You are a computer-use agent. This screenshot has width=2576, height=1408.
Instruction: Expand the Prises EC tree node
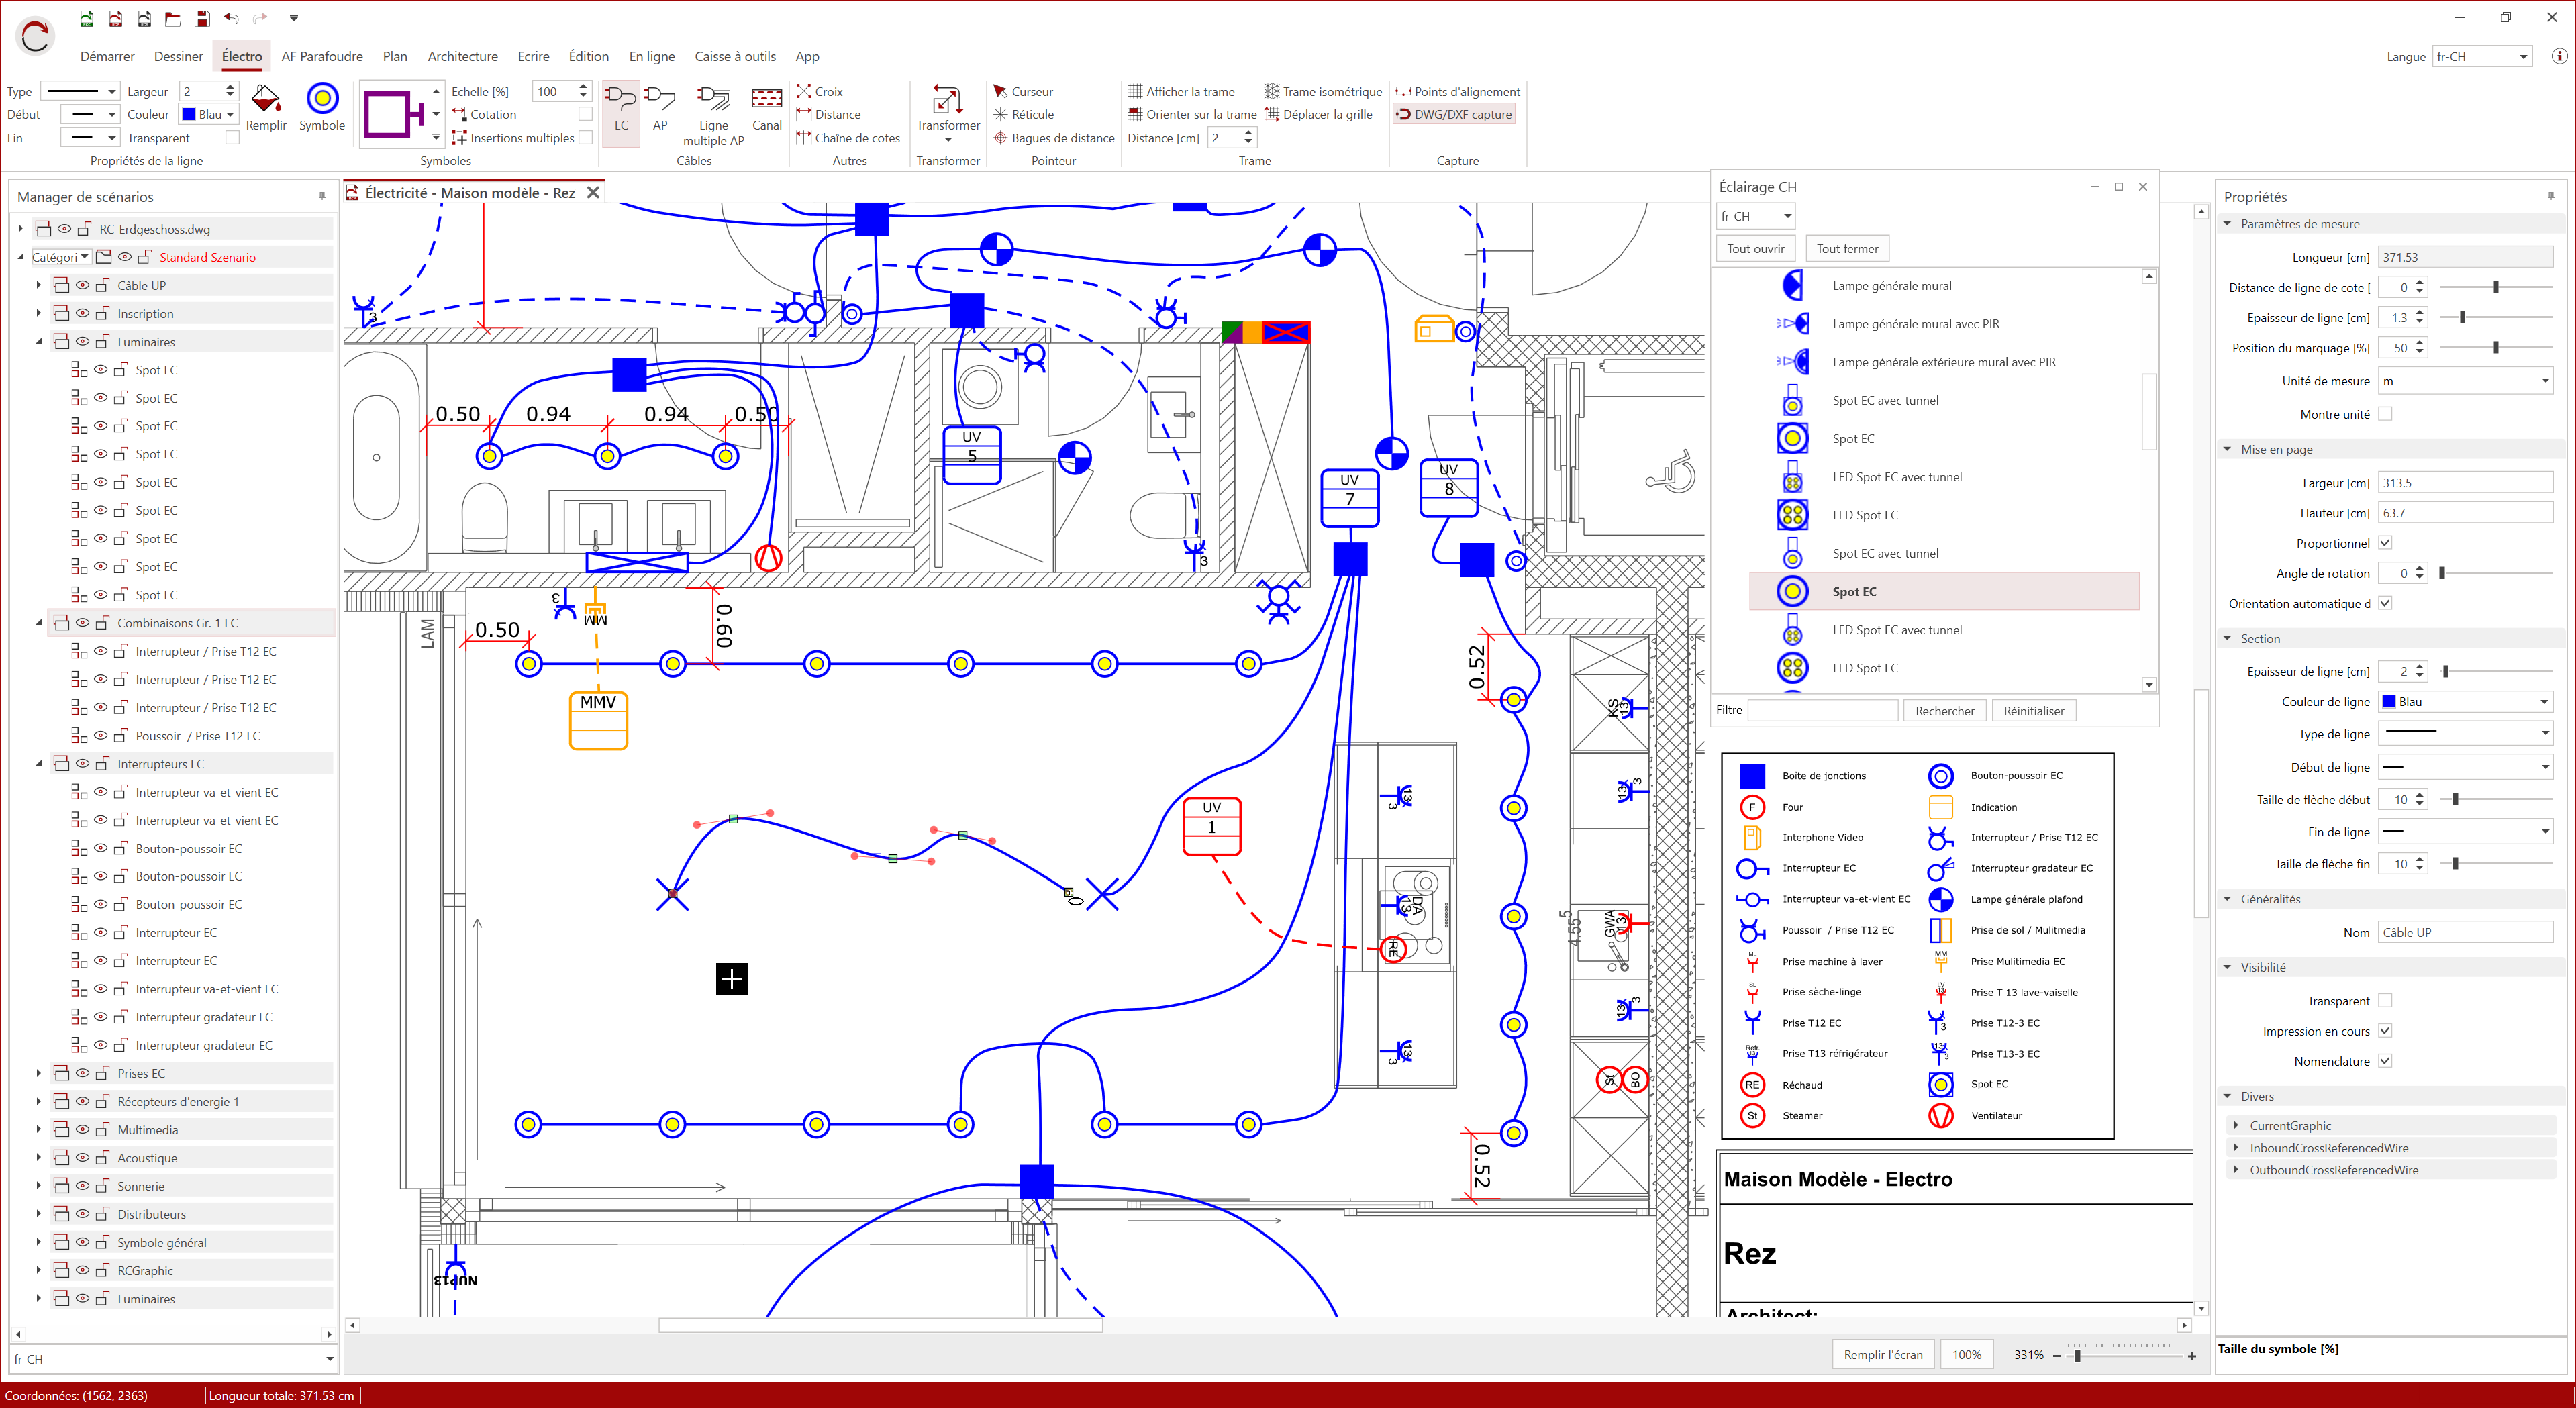pyautogui.click(x=38, y=1073)
